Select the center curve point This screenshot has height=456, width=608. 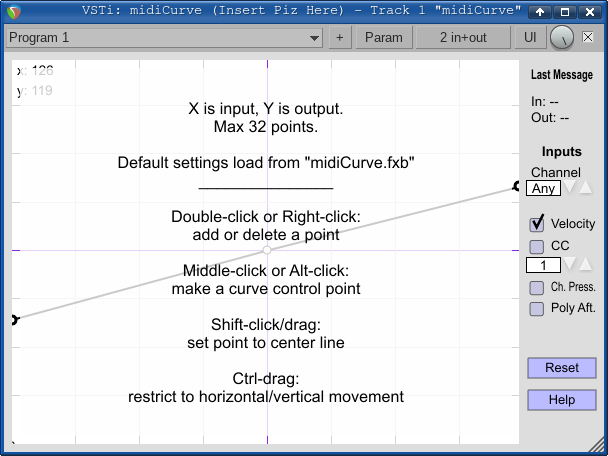tap(267, 250)
